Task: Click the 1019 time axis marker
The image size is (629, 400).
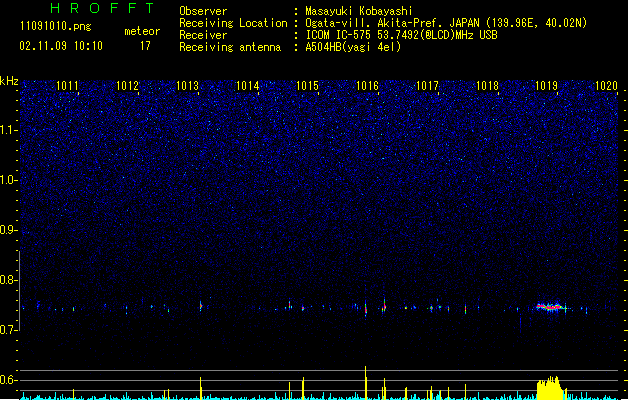Action: coord(546,86)
